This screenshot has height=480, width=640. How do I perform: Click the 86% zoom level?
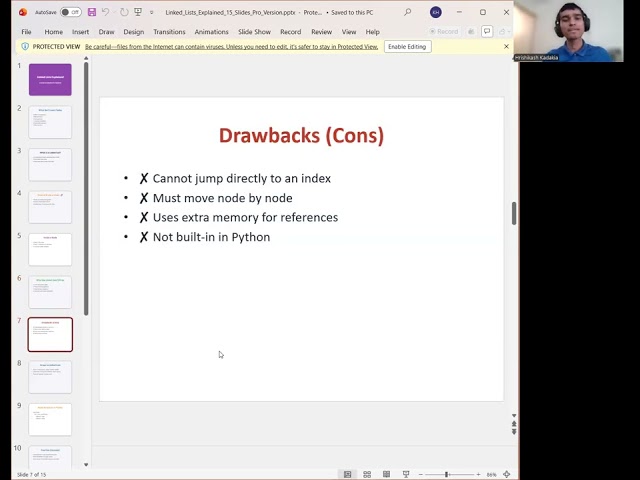click(x=491, y=475)
